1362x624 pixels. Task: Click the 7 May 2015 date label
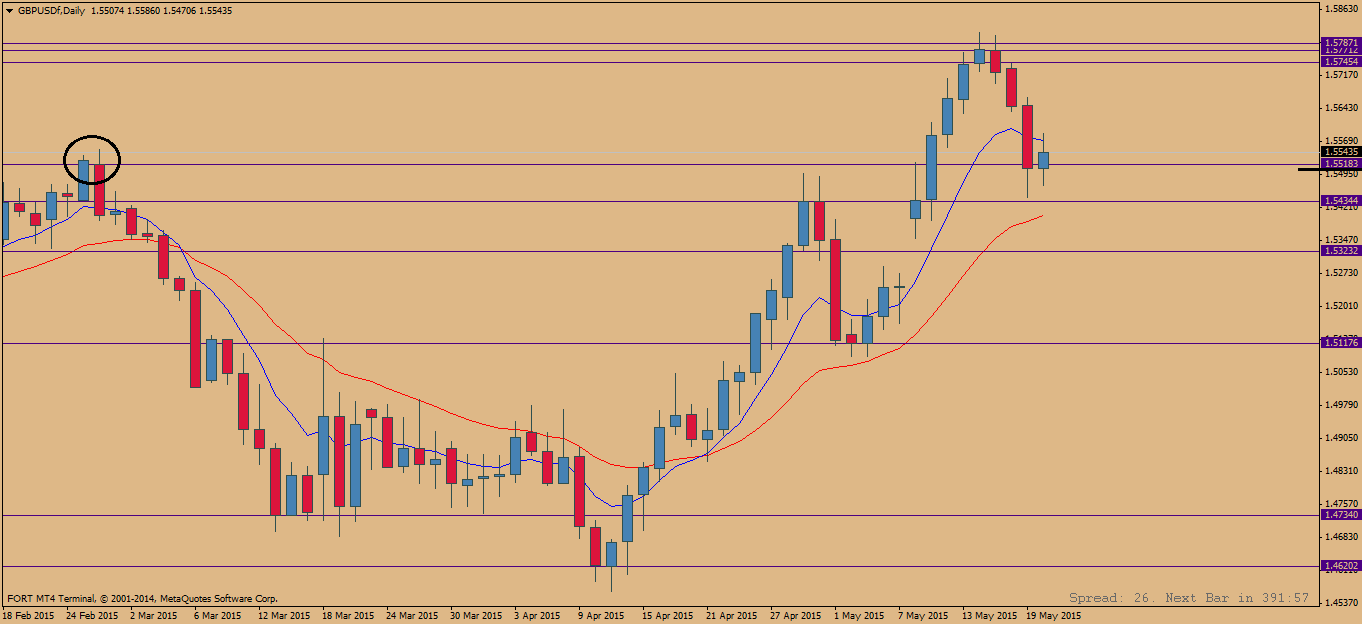click(x=923, y=616)
